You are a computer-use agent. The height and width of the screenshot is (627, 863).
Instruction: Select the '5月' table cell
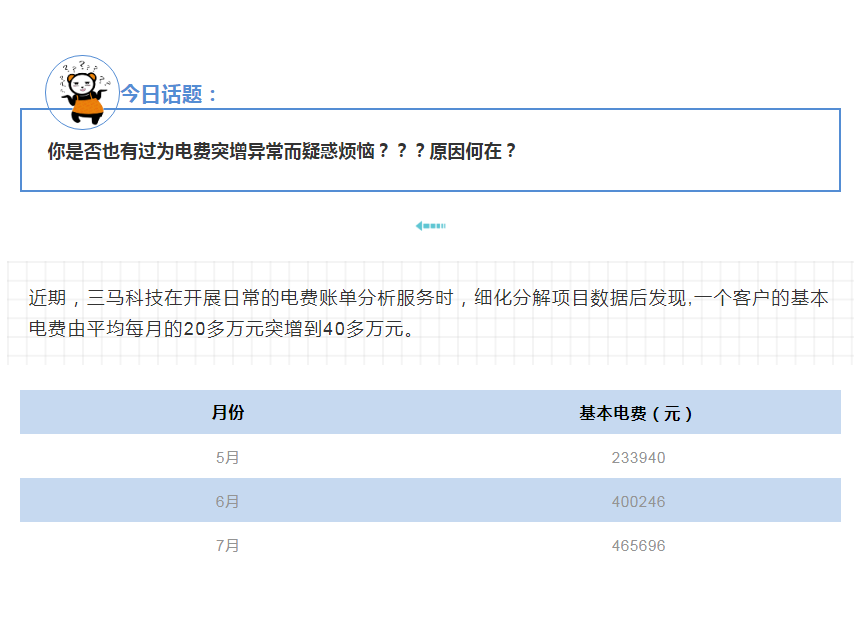[227, 458]
